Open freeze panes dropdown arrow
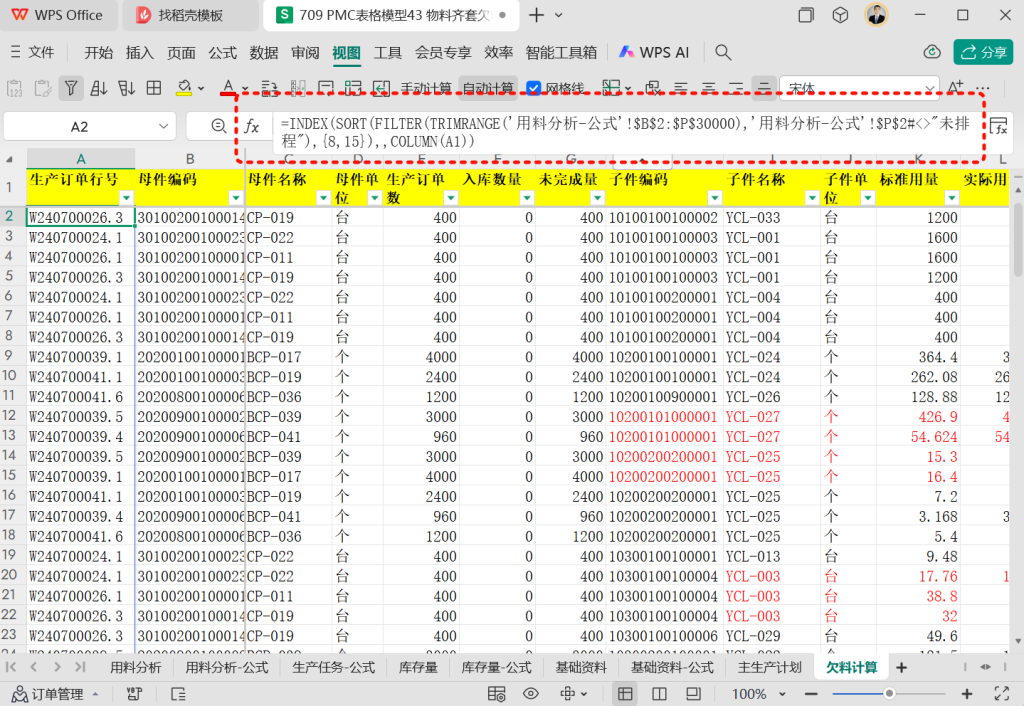This screenshot has height=706, width=1024. 628,89
